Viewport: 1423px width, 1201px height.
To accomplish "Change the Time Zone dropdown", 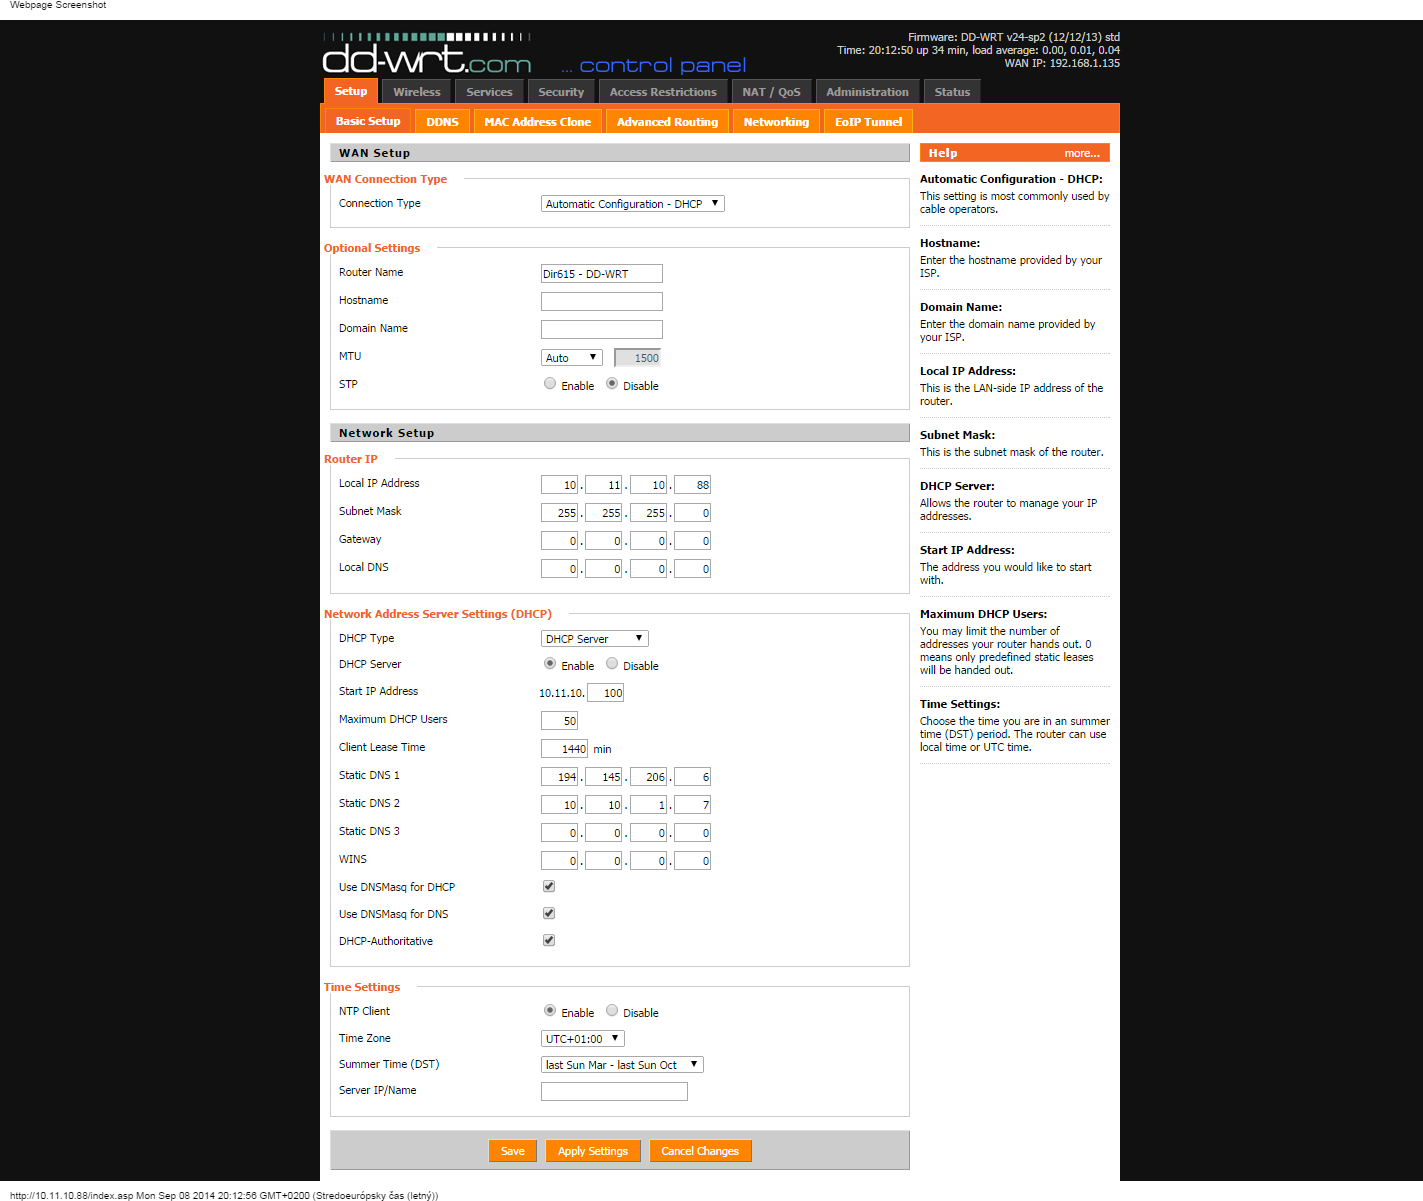I will pyautogui.click(x=582, y=1038).
